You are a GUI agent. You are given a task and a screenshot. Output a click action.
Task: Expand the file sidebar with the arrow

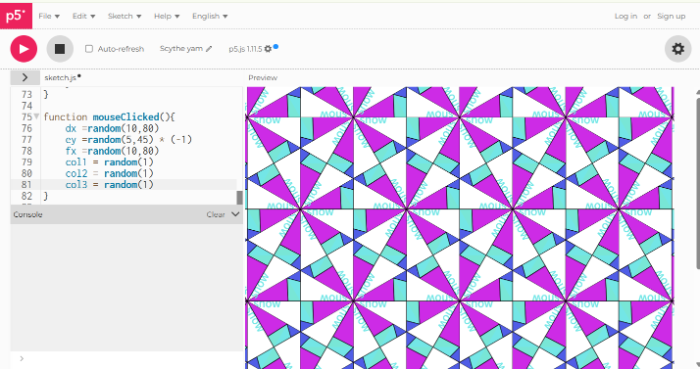[x=25, y=78]
